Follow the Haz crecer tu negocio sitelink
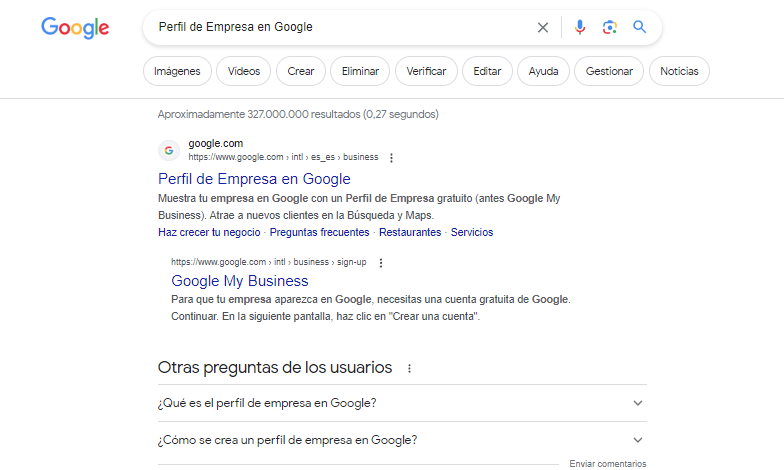 point(209,232)
